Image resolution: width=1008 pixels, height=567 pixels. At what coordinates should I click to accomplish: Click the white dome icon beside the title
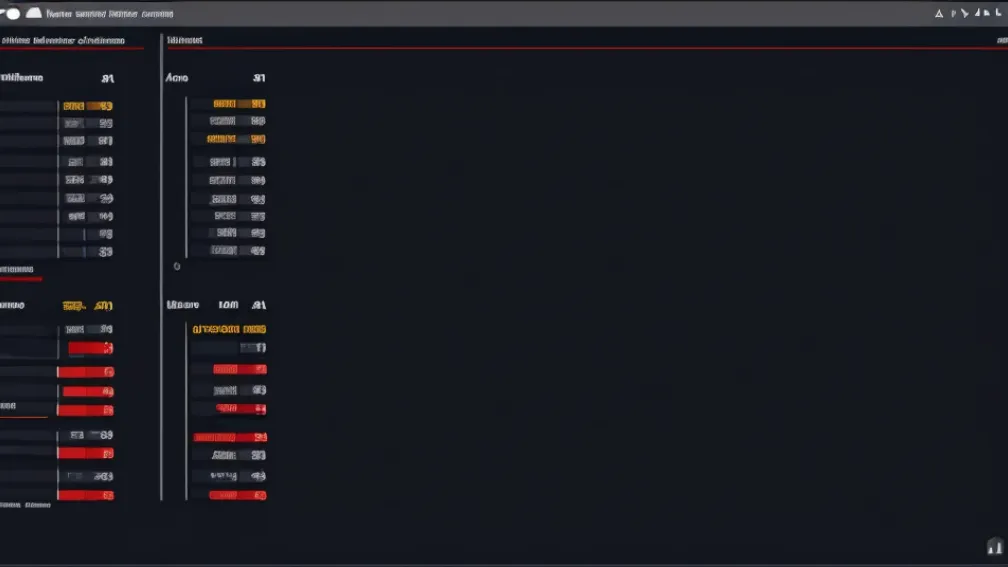[33, 13]
